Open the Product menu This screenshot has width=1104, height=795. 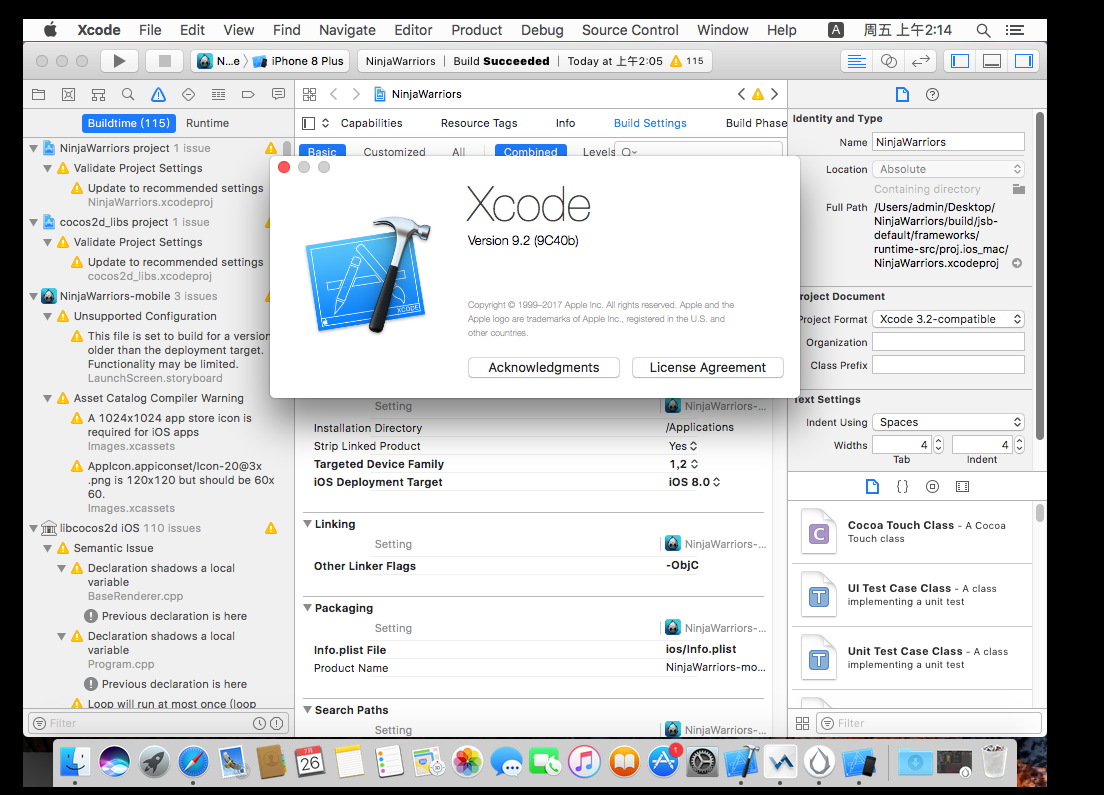pyautogui.click(x=477, y=30)
